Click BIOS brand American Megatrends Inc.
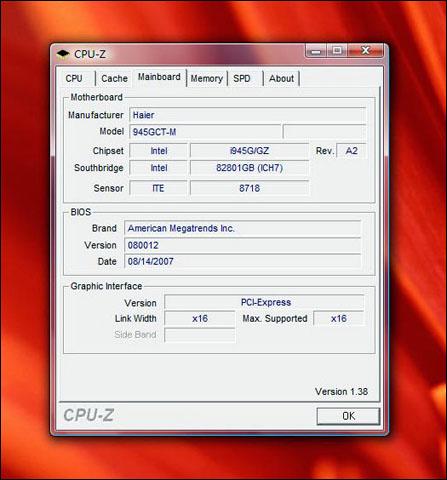 (242, 228)
